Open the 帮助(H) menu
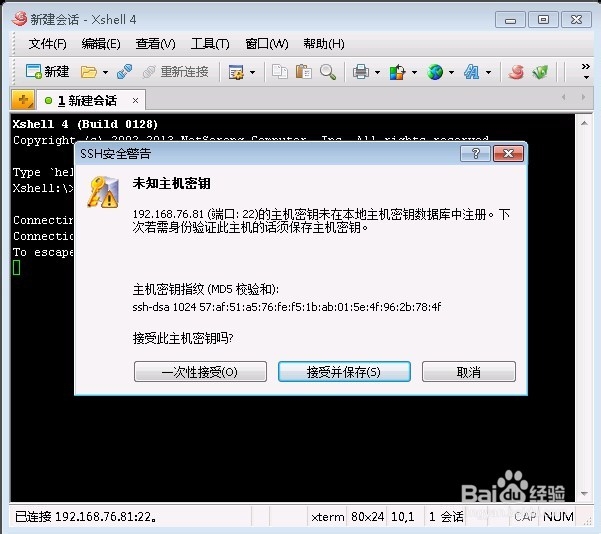The height and width of the screenshot is (534, 601). [324, 44]
